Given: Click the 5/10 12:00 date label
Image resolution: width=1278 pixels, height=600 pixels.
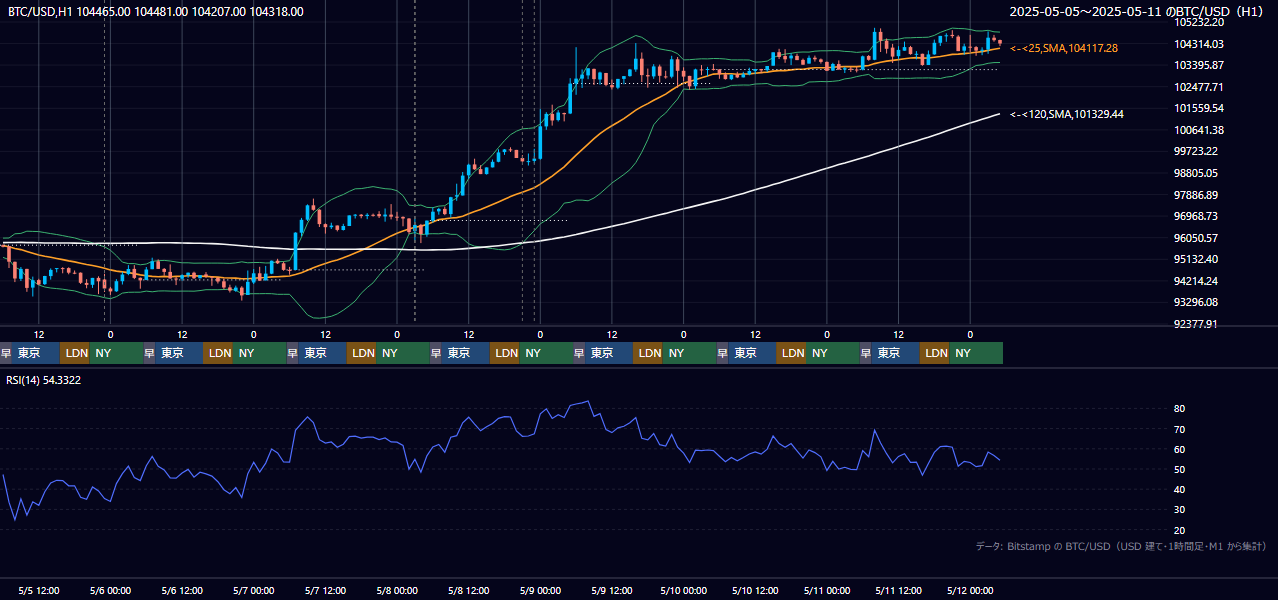Looking at the screenshot, I should click(756, 590).
